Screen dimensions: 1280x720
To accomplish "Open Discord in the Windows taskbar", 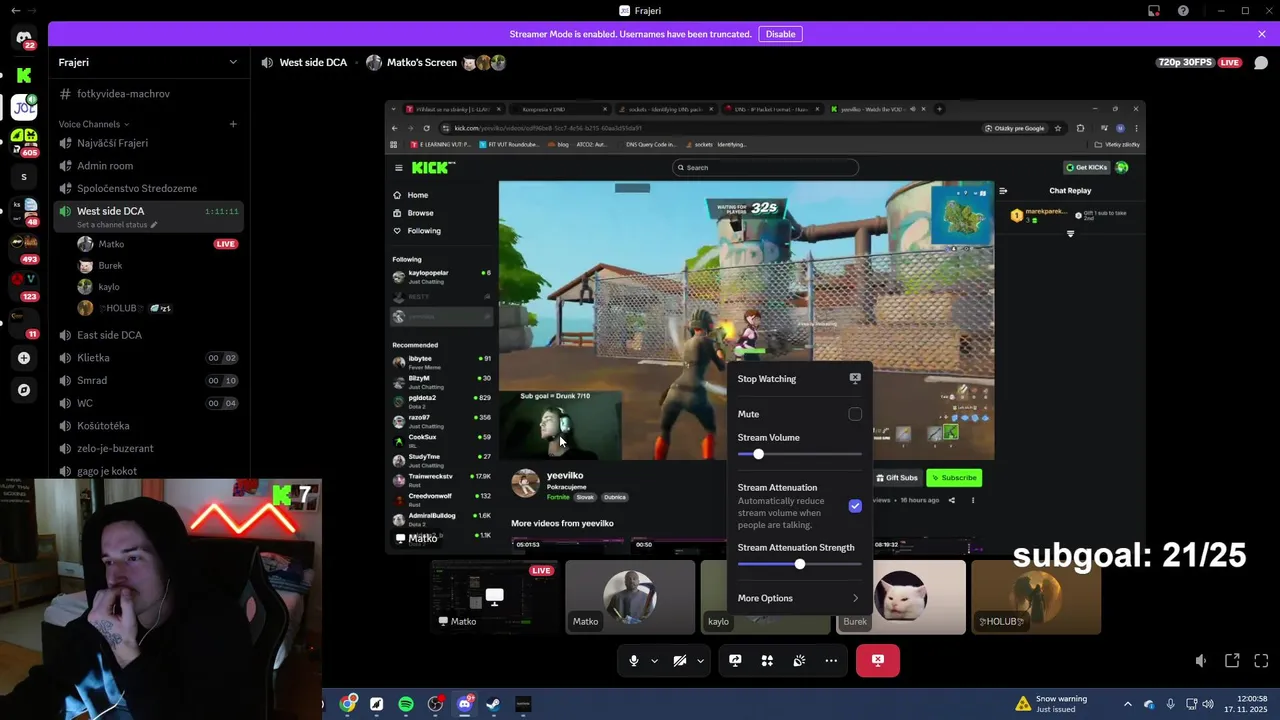I will click(x=464, y=704).
